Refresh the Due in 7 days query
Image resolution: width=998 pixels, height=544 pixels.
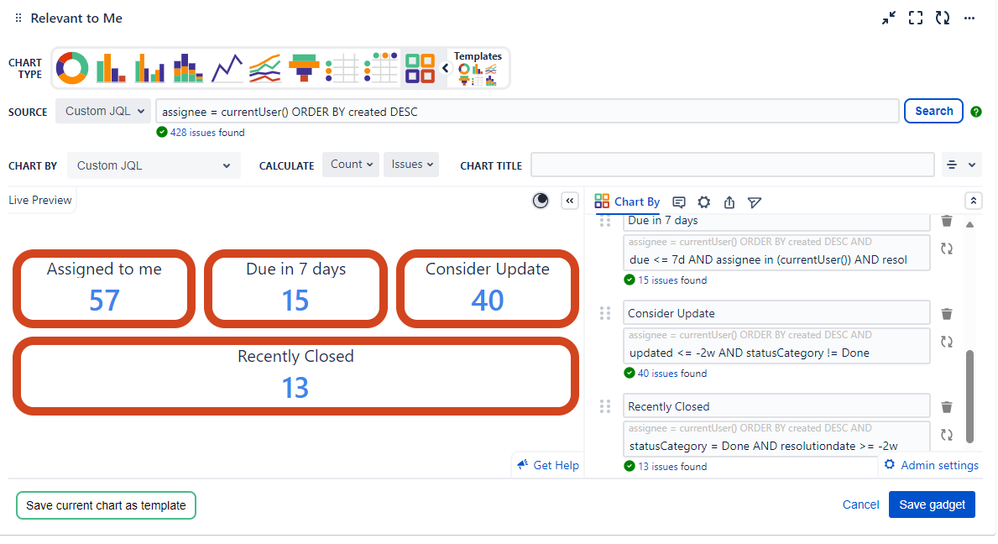coord(946,249)
